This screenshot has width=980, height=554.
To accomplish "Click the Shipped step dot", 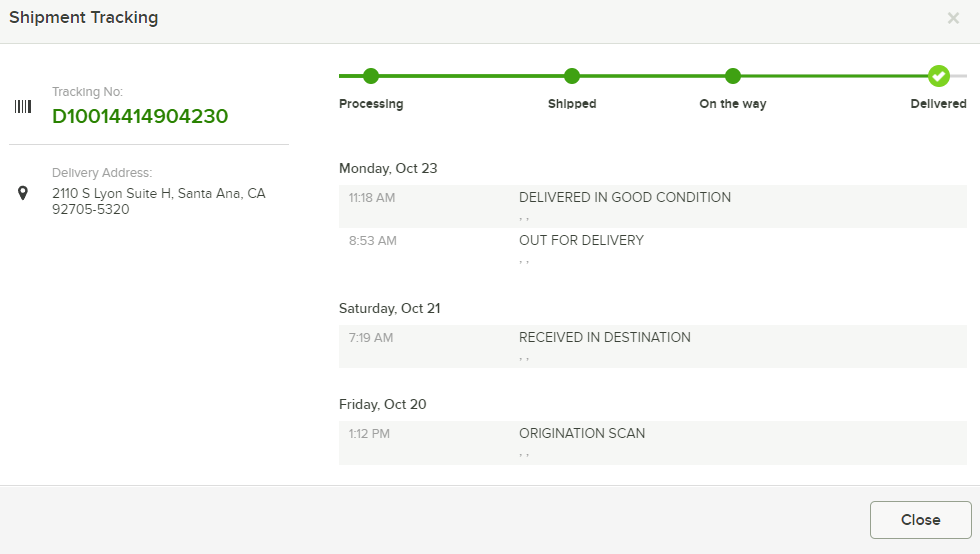I will coord(572,76).
